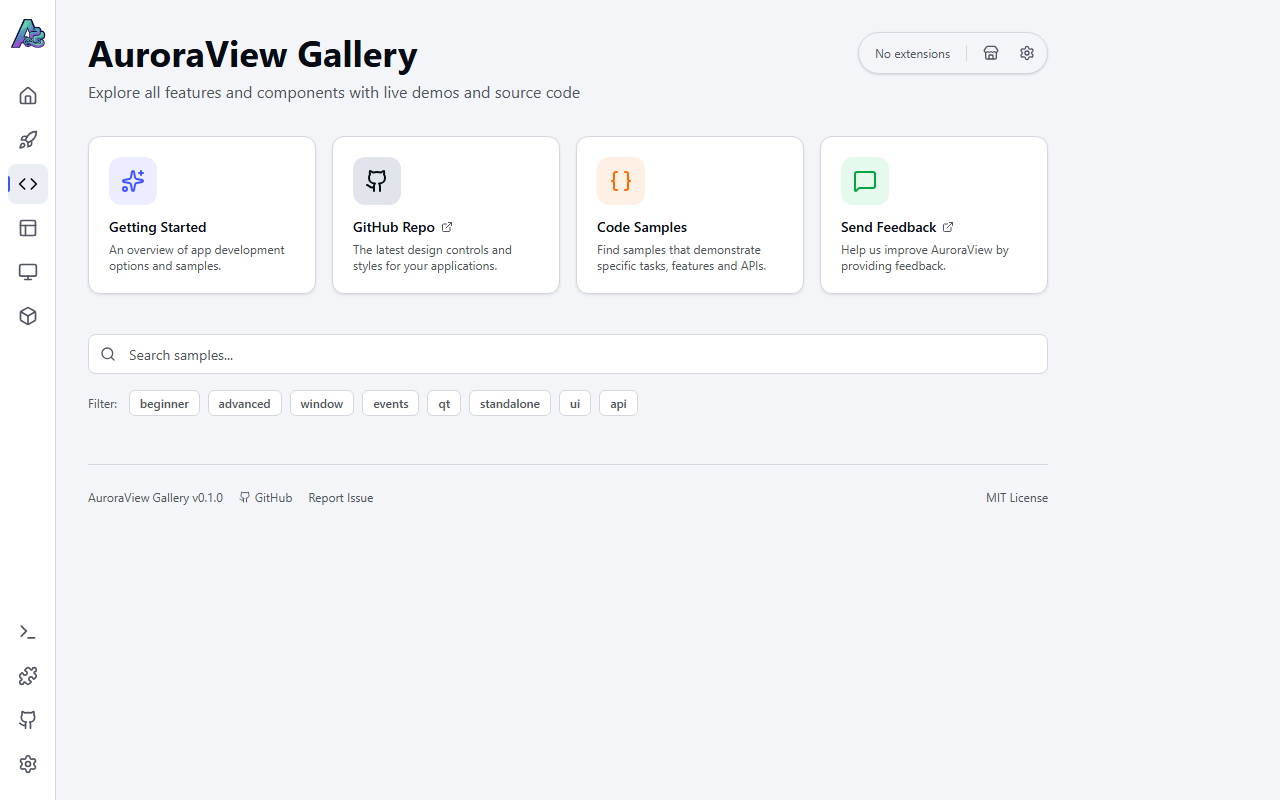
Task: Click the Search samples input field
Action: [x=567, y=354]
